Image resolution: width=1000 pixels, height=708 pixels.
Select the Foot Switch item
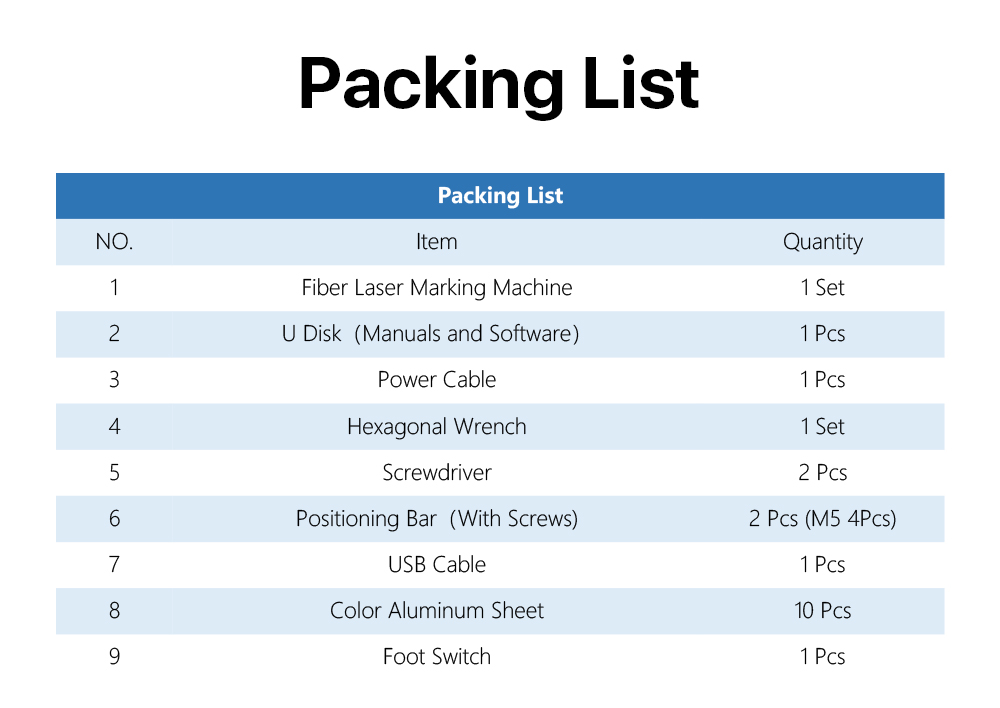[x=437, y=656]
